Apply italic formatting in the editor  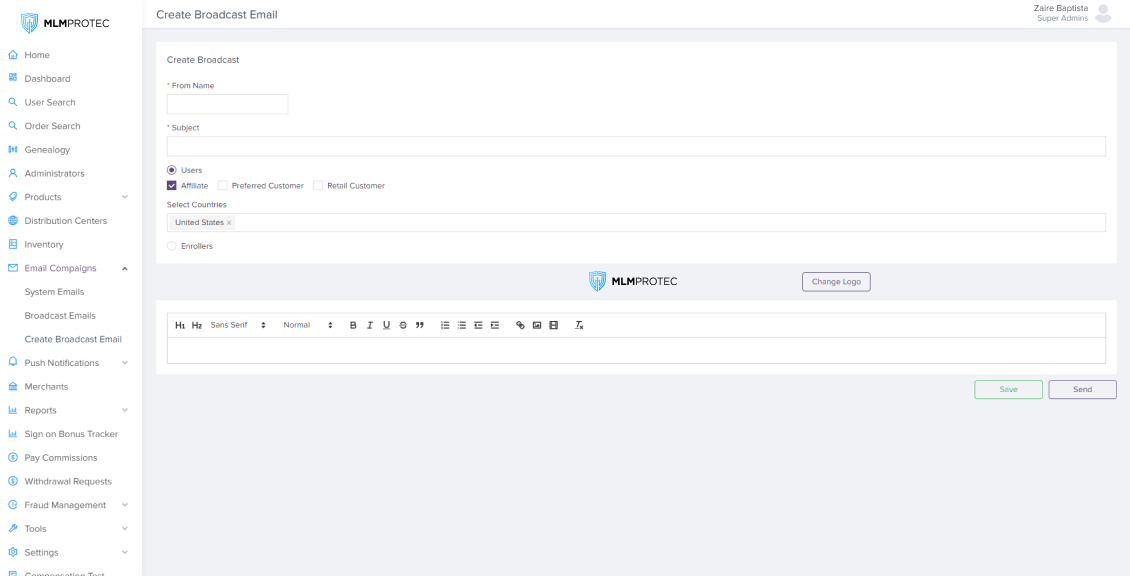tap(370, 325)
